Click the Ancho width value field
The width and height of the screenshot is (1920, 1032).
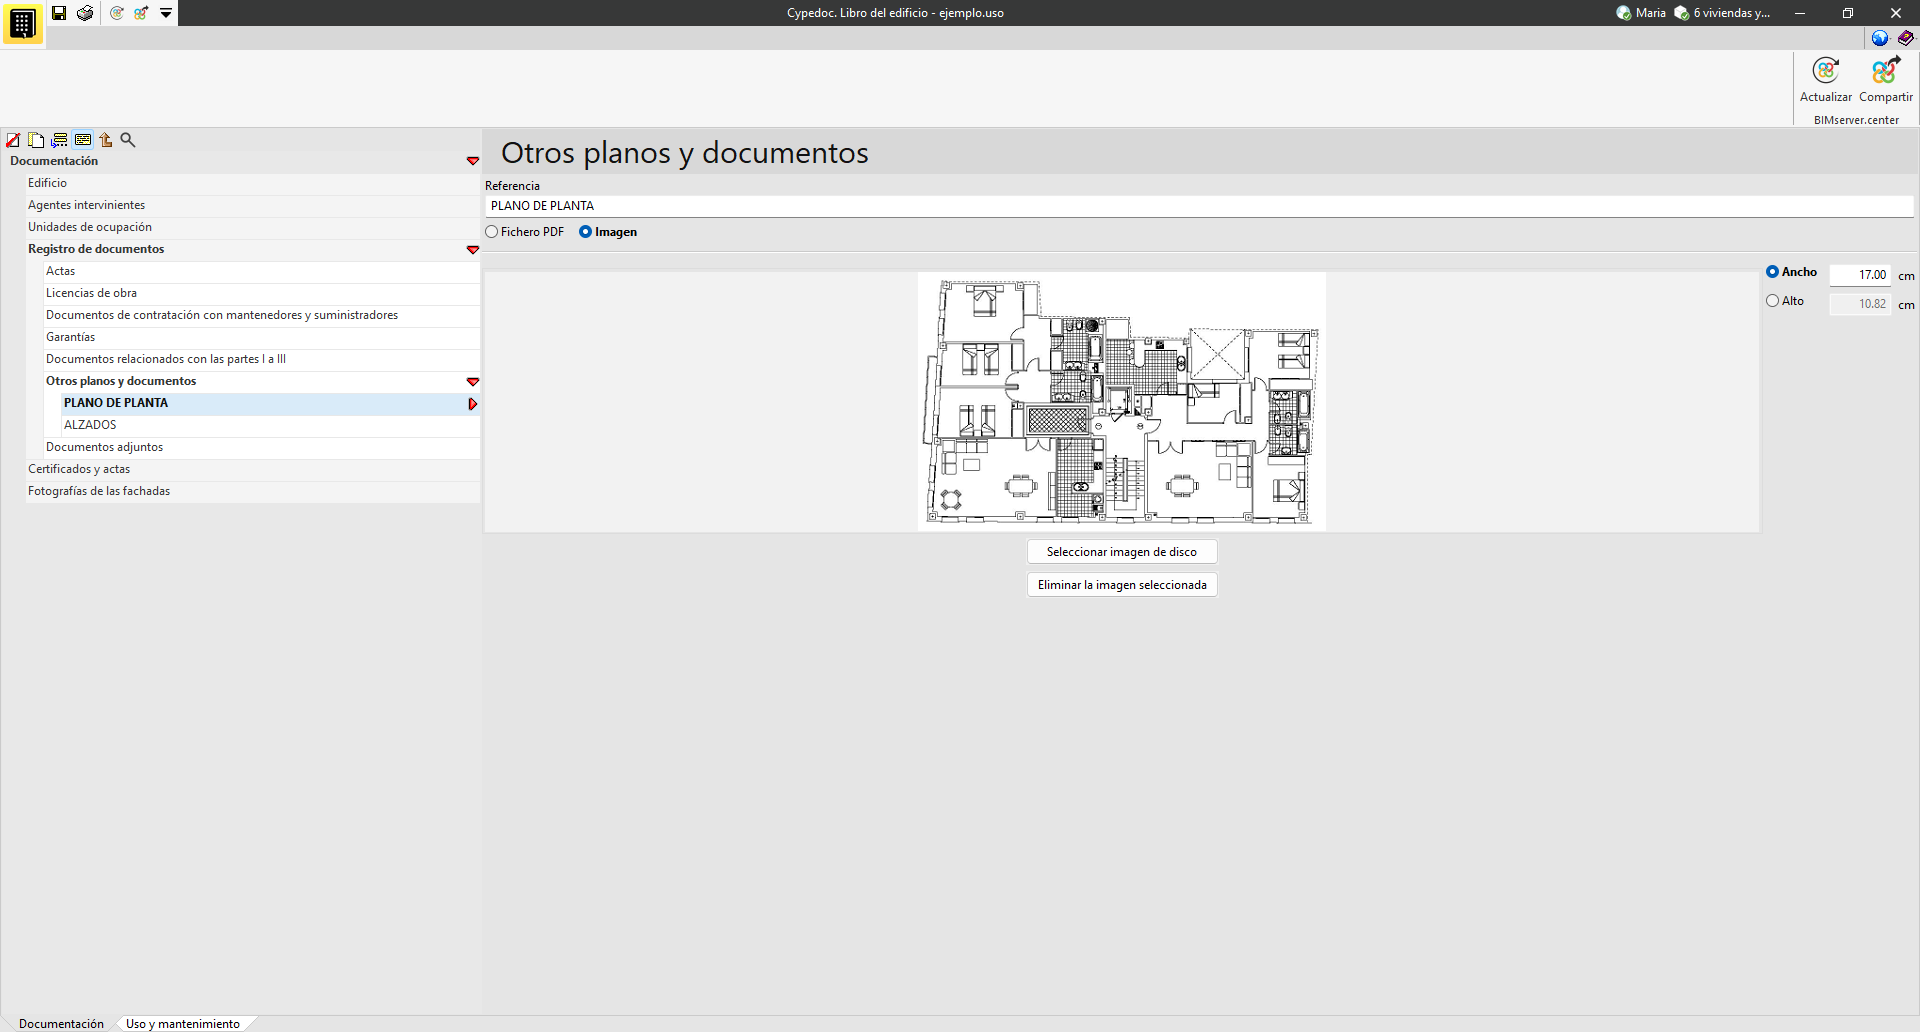click(1860, 275)
